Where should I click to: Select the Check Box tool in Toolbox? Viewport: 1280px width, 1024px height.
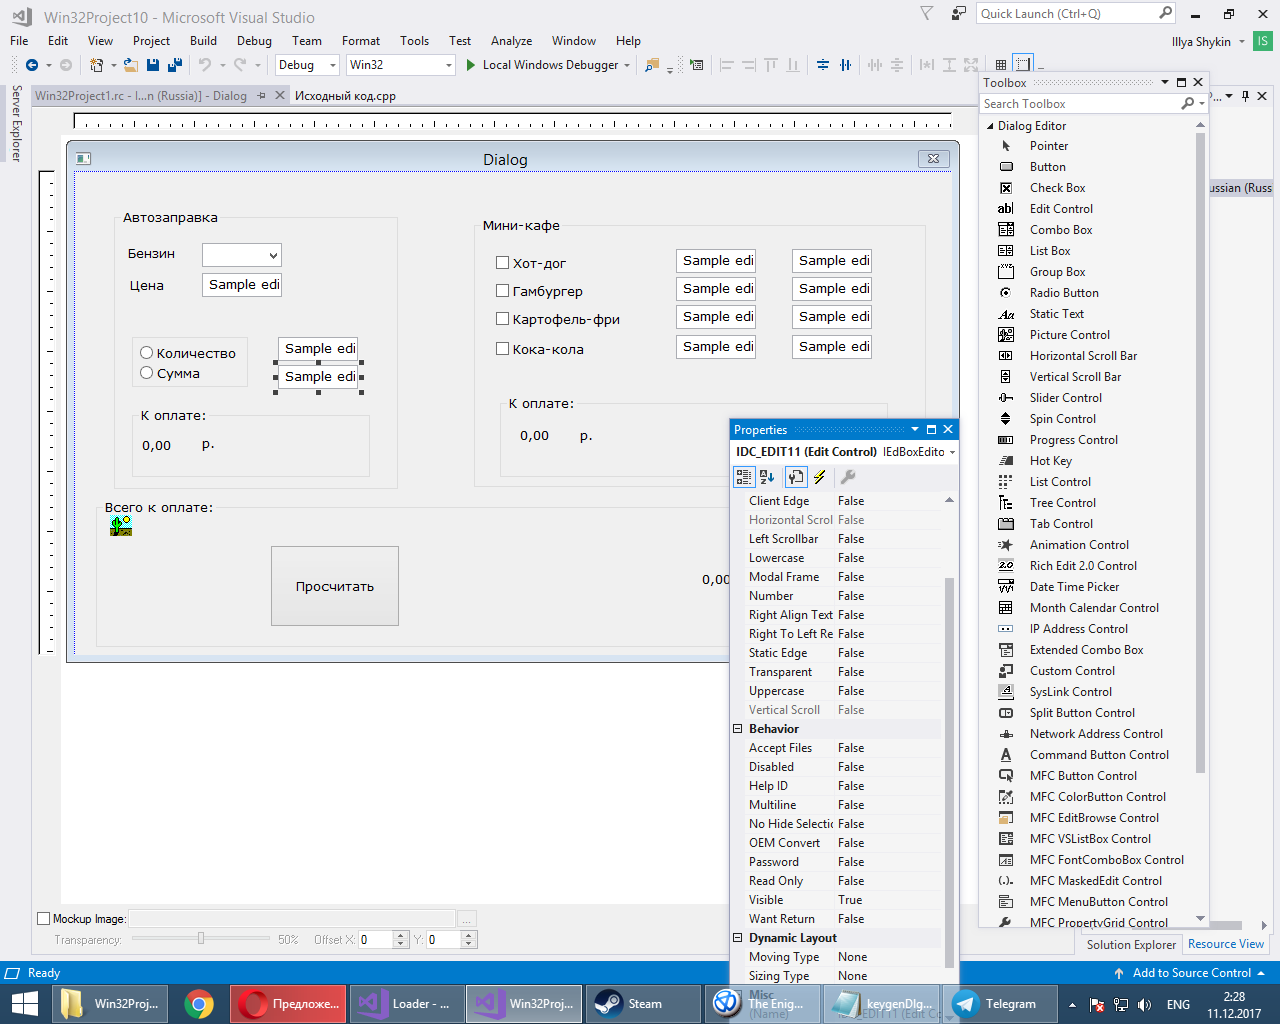pos(1057,188)
